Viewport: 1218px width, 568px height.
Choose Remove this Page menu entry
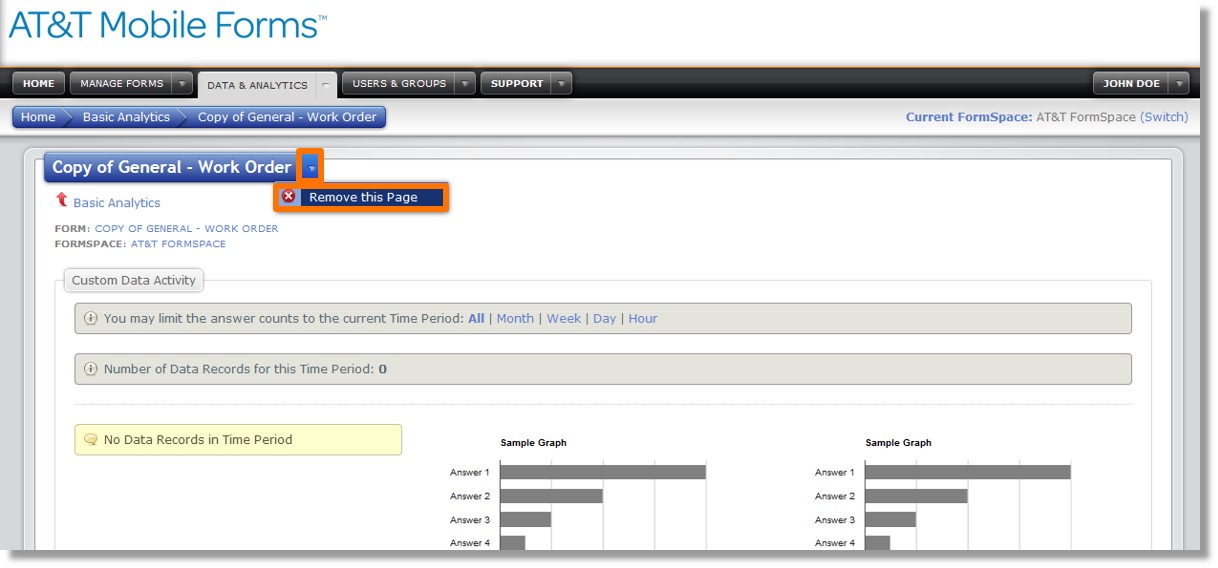[x=363, y=197]
